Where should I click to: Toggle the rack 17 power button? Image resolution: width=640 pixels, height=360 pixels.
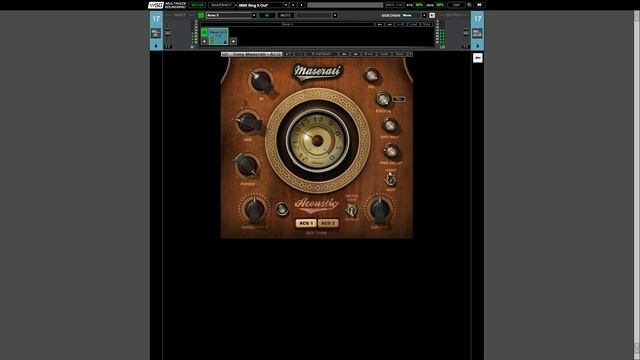pos(201,16)
